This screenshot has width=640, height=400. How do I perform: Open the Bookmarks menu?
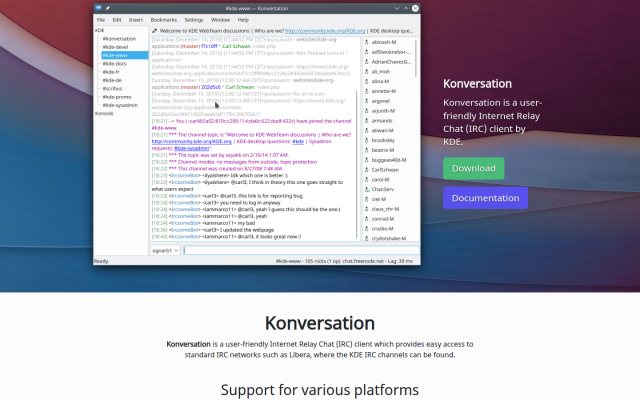[x=164, y=20]
